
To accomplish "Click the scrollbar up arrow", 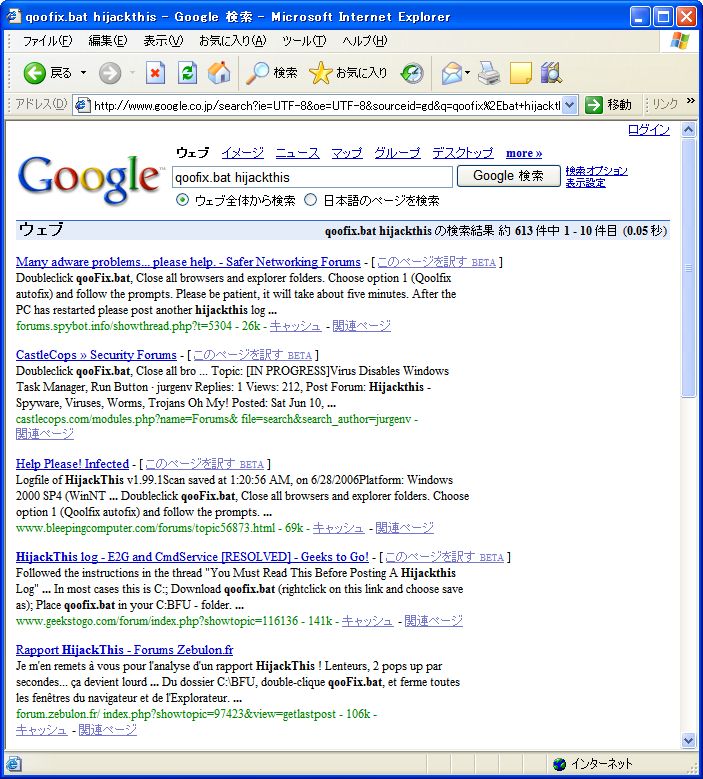I will (x=689, y=130).
